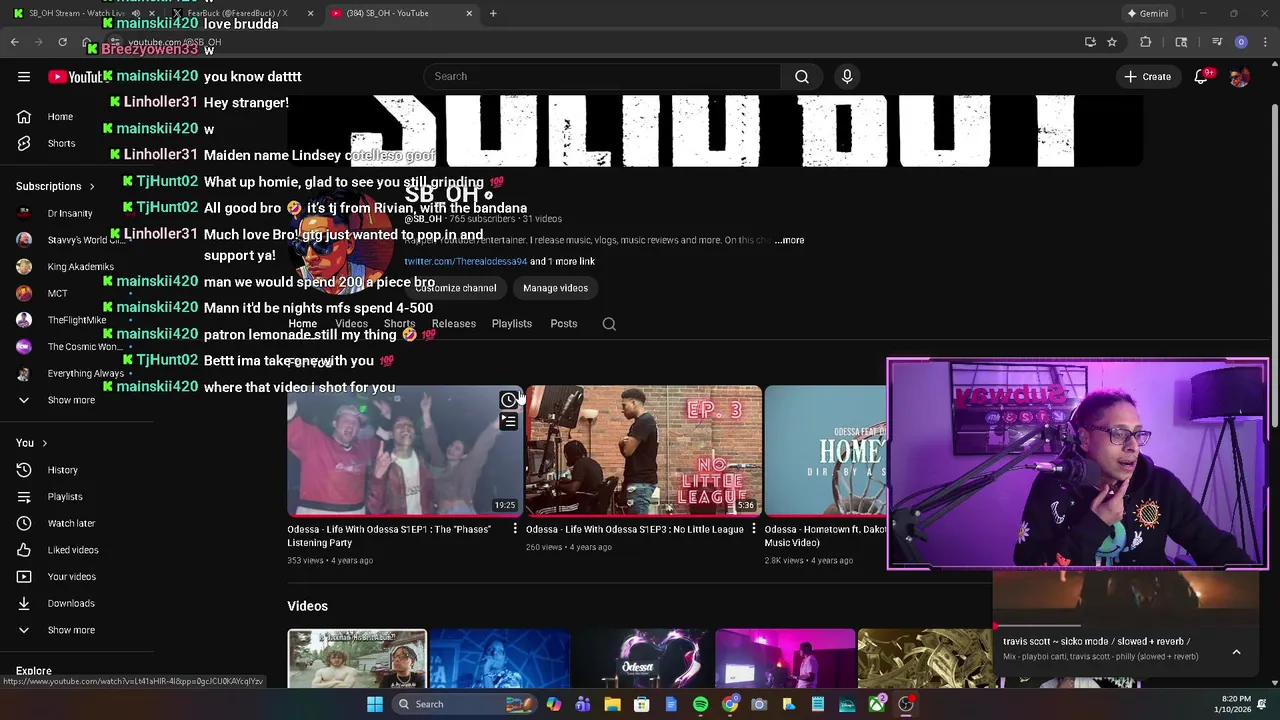Open options for Listening Party video
The width and height of the screenshot is (1280, 720).
pos(515,529)
